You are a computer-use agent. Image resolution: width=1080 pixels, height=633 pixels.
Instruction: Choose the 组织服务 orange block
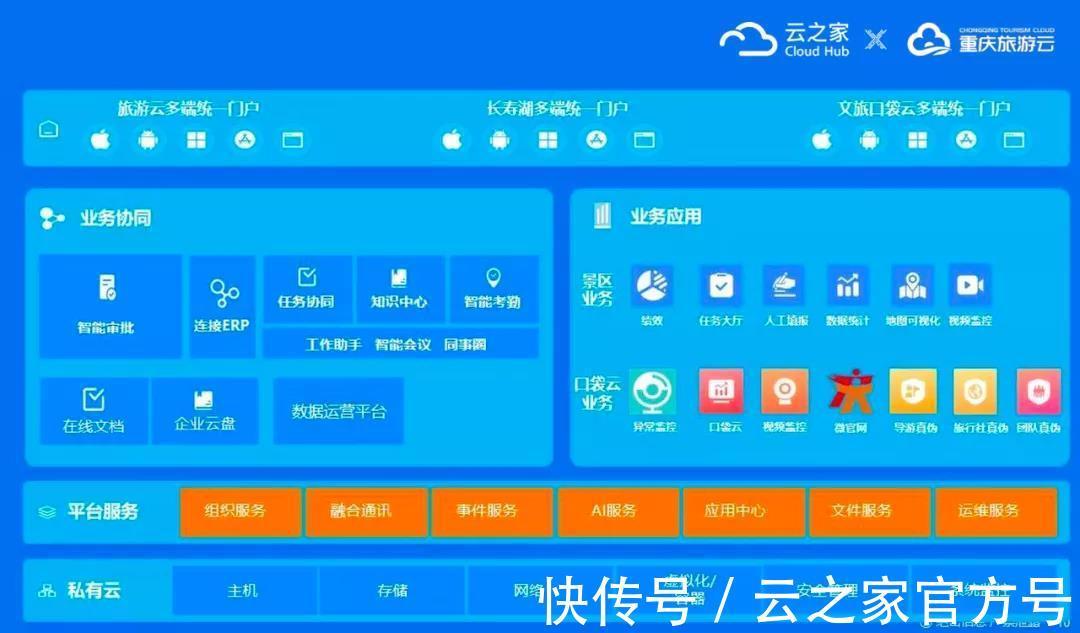point(240,512)
